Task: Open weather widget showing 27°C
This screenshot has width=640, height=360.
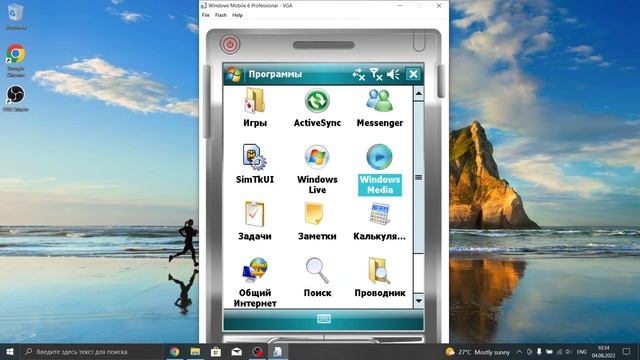Action: click(x=478, y=352)
